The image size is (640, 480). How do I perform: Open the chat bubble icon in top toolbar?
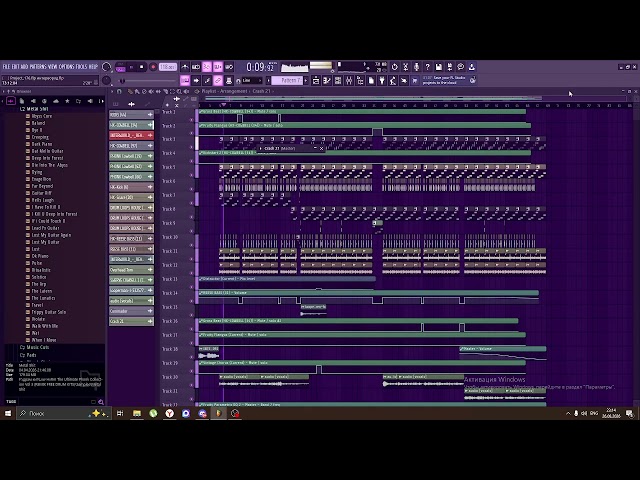pyautogui.click(x=460, y=67)
